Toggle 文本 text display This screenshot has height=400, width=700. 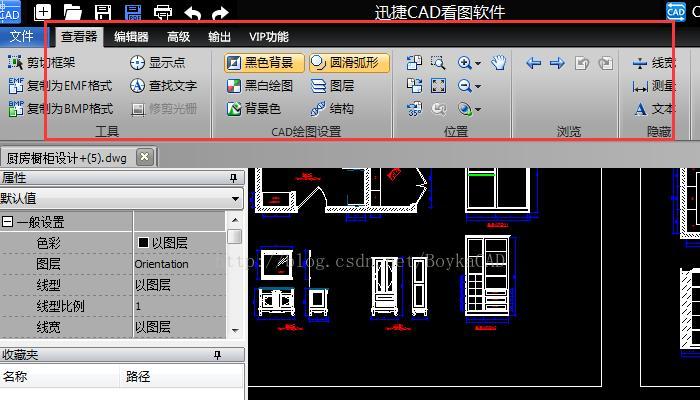click(653, 109)
